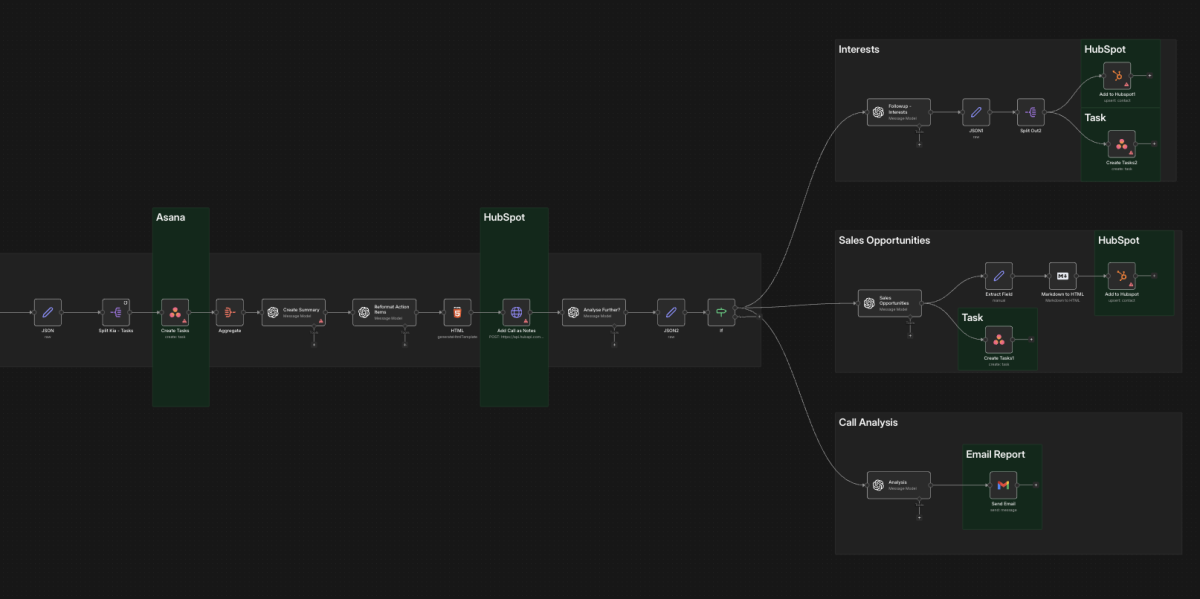1200x599 pixels.
Task: Click the HTML generateHtmlTemplate node
Action: click(457, 313)
